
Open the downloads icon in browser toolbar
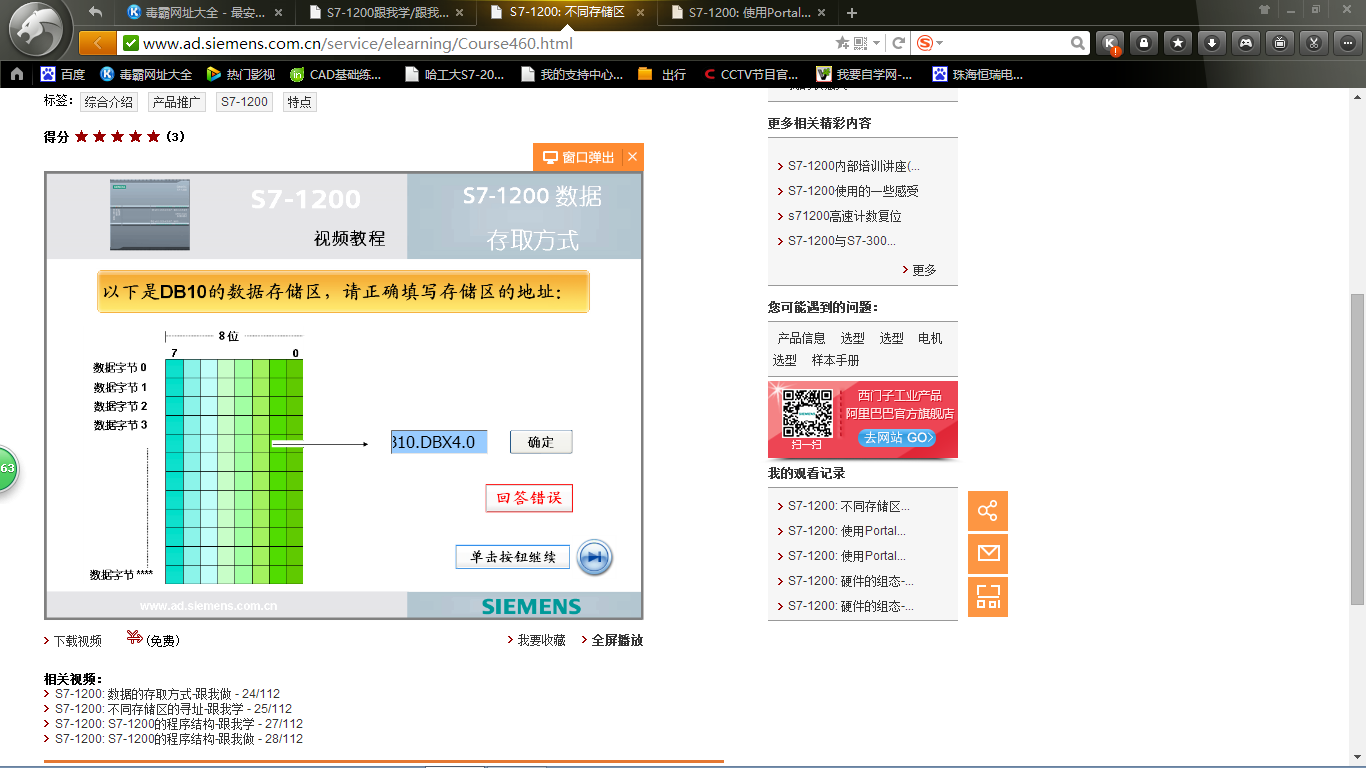pyautogui.click(x=1211, y=43)
